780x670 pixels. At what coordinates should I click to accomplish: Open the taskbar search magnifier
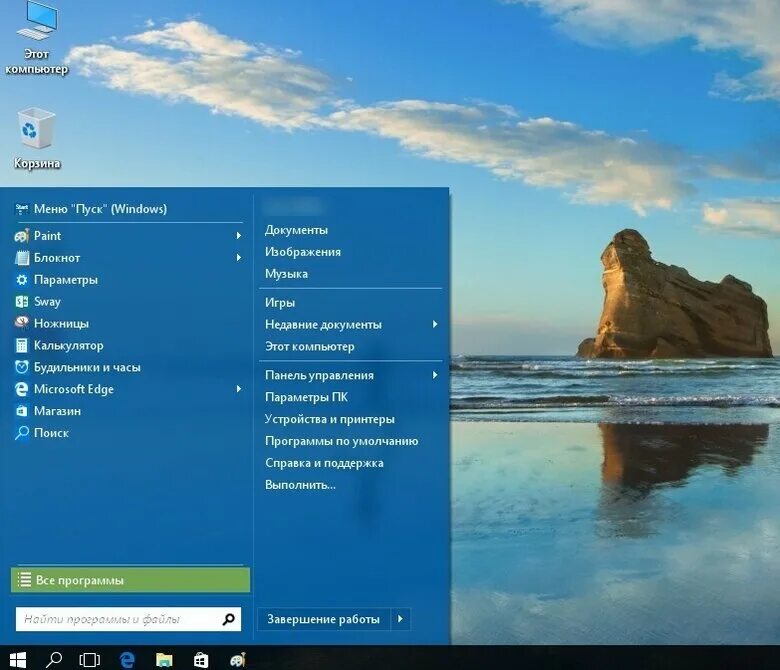pos(54,660)
